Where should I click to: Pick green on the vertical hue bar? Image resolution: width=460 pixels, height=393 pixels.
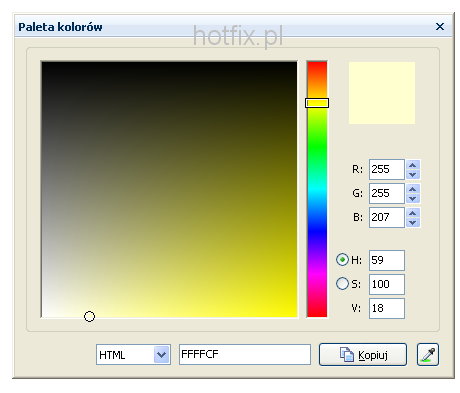317,147
